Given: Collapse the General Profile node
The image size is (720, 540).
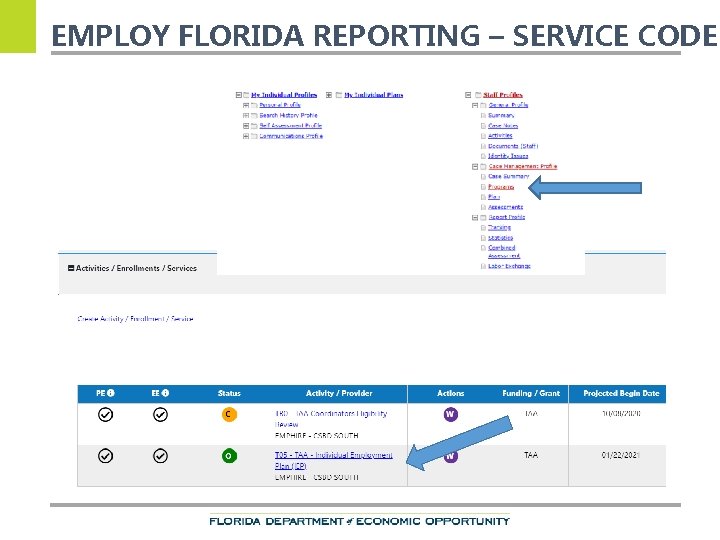Looking at the screenshot, I should [x=475, y=105].
